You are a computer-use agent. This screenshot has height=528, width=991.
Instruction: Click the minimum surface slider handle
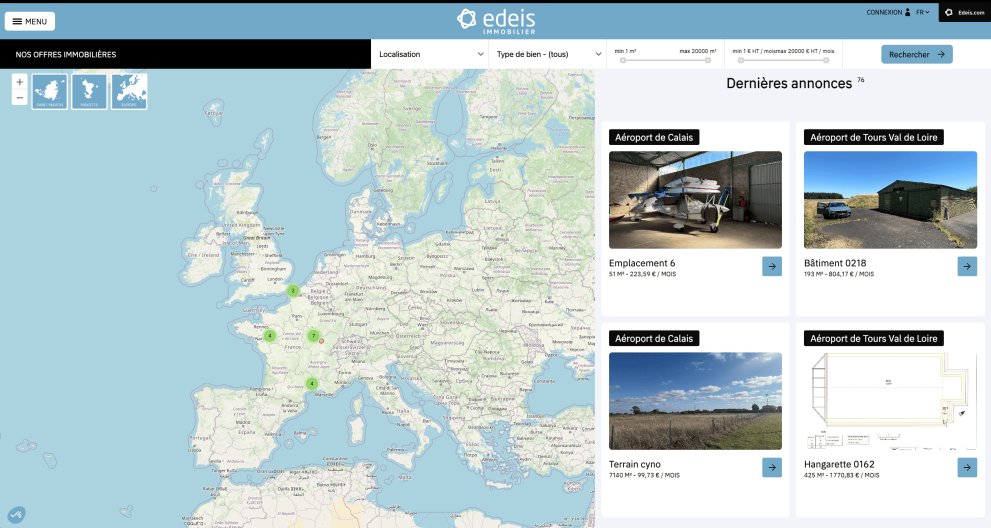click(623, 61)
